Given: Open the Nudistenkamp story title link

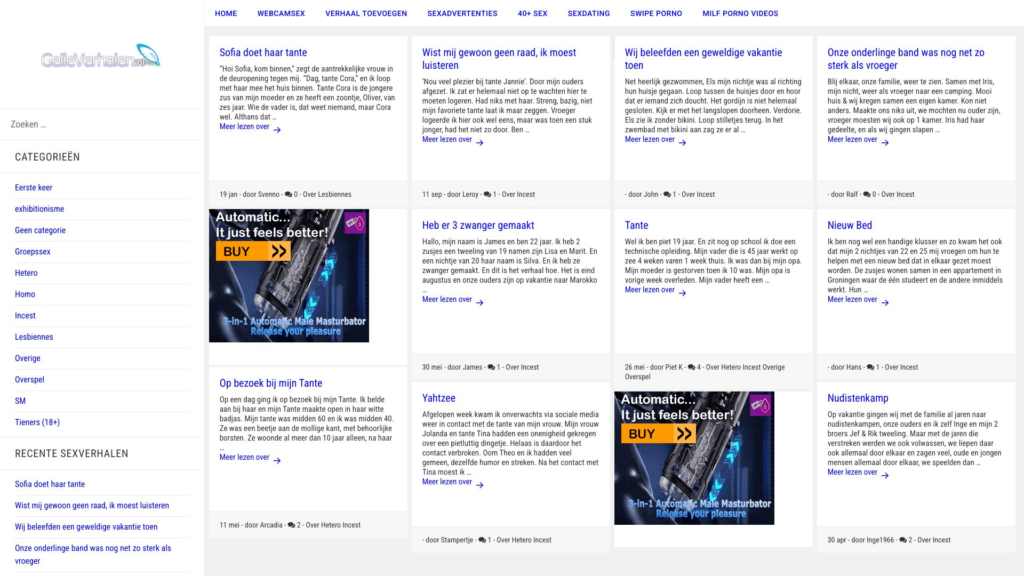Looking at the screenshot, I should coord(857,398).
